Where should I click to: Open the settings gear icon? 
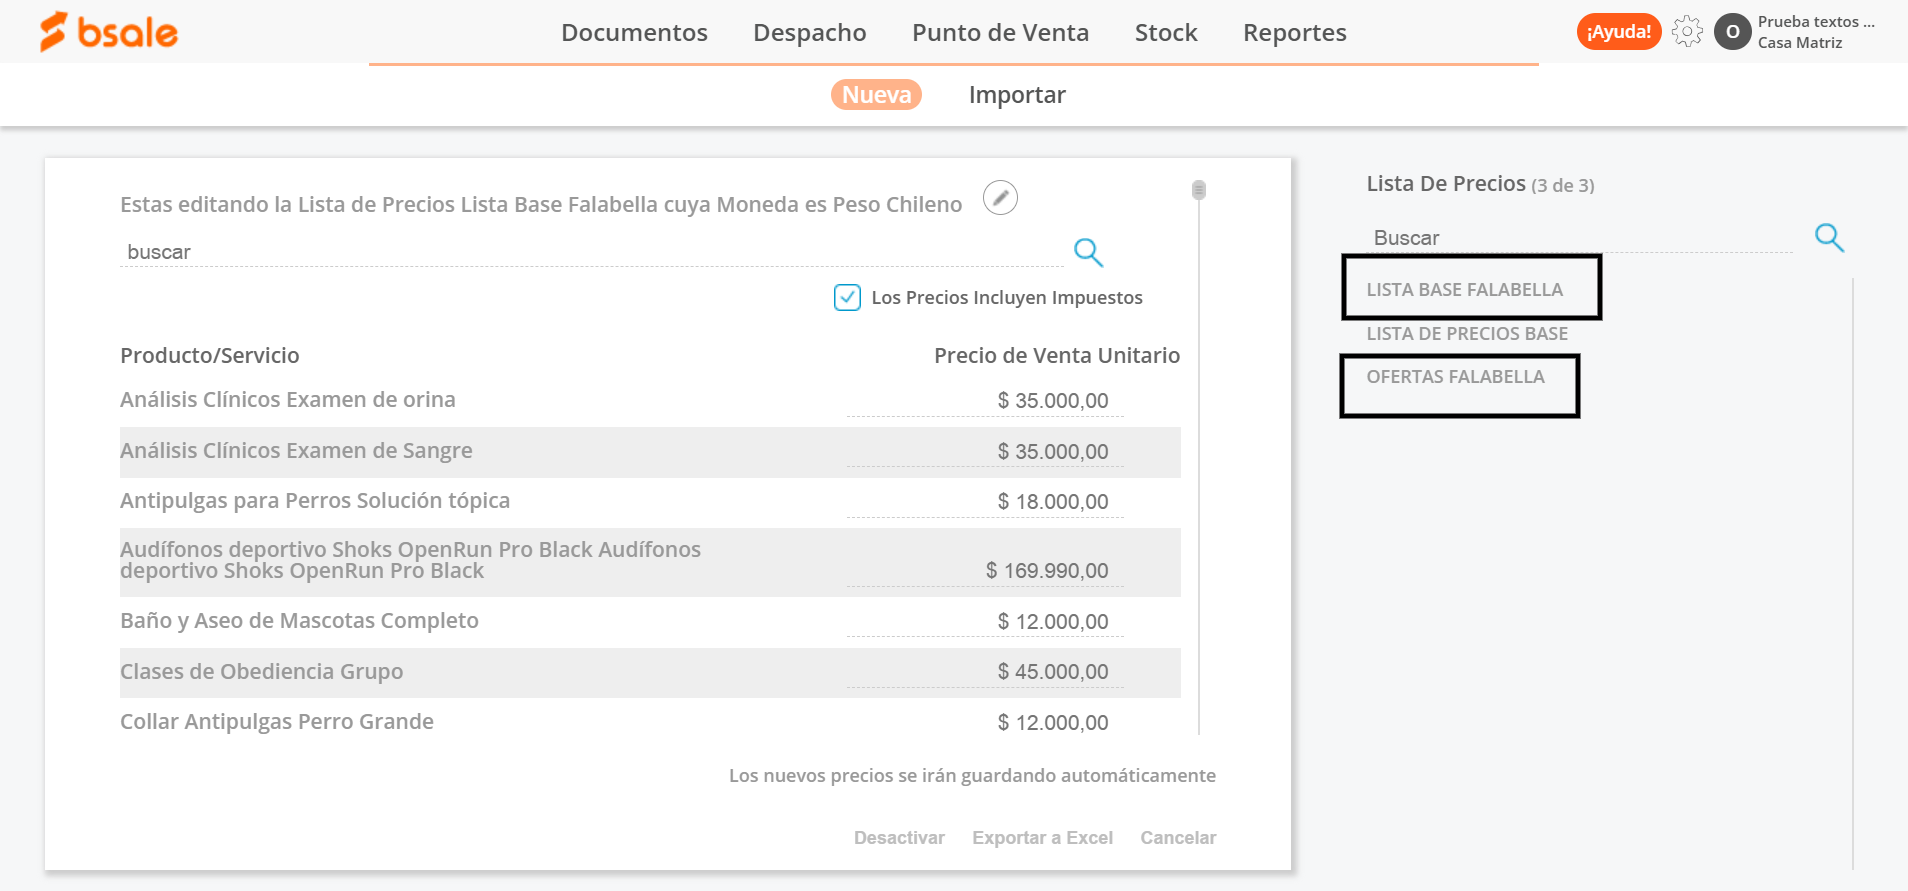pyautogui.click(x=1687, y=32)
